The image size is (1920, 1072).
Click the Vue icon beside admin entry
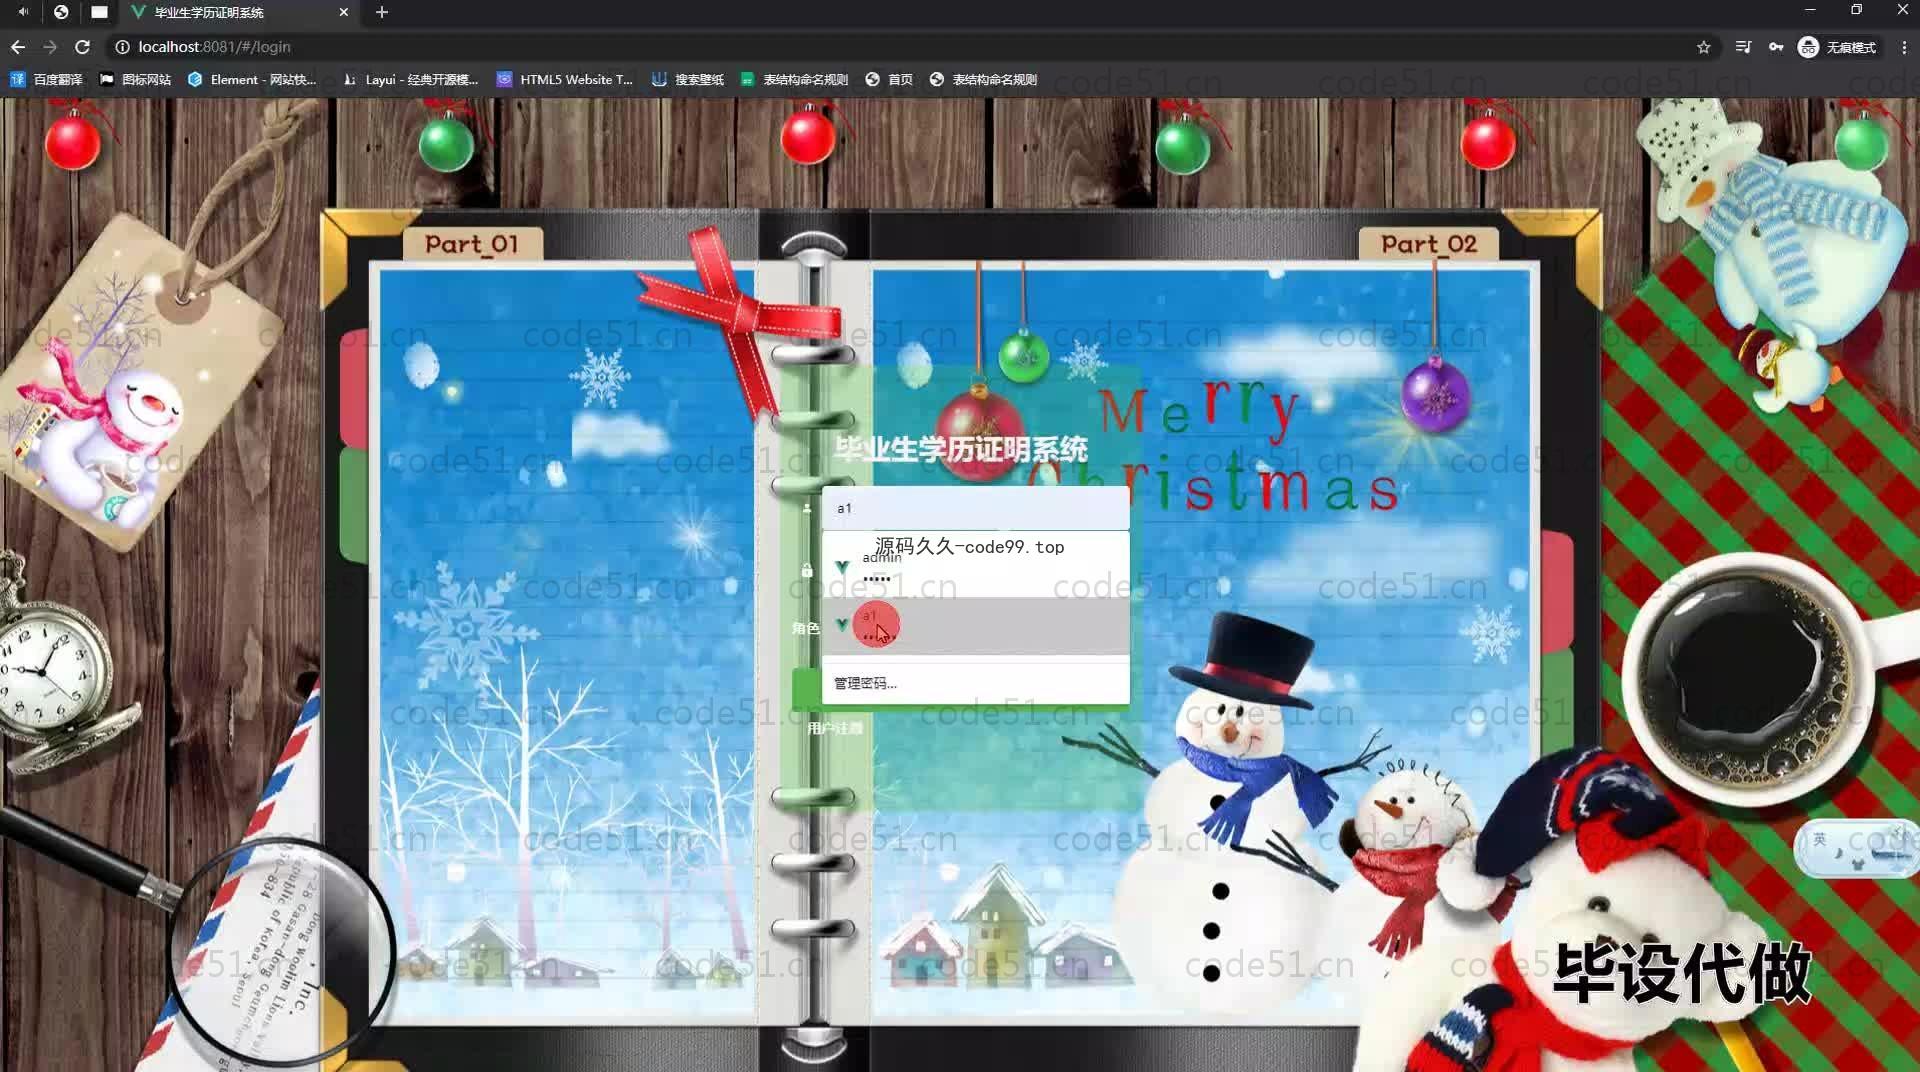coord(842,567)
